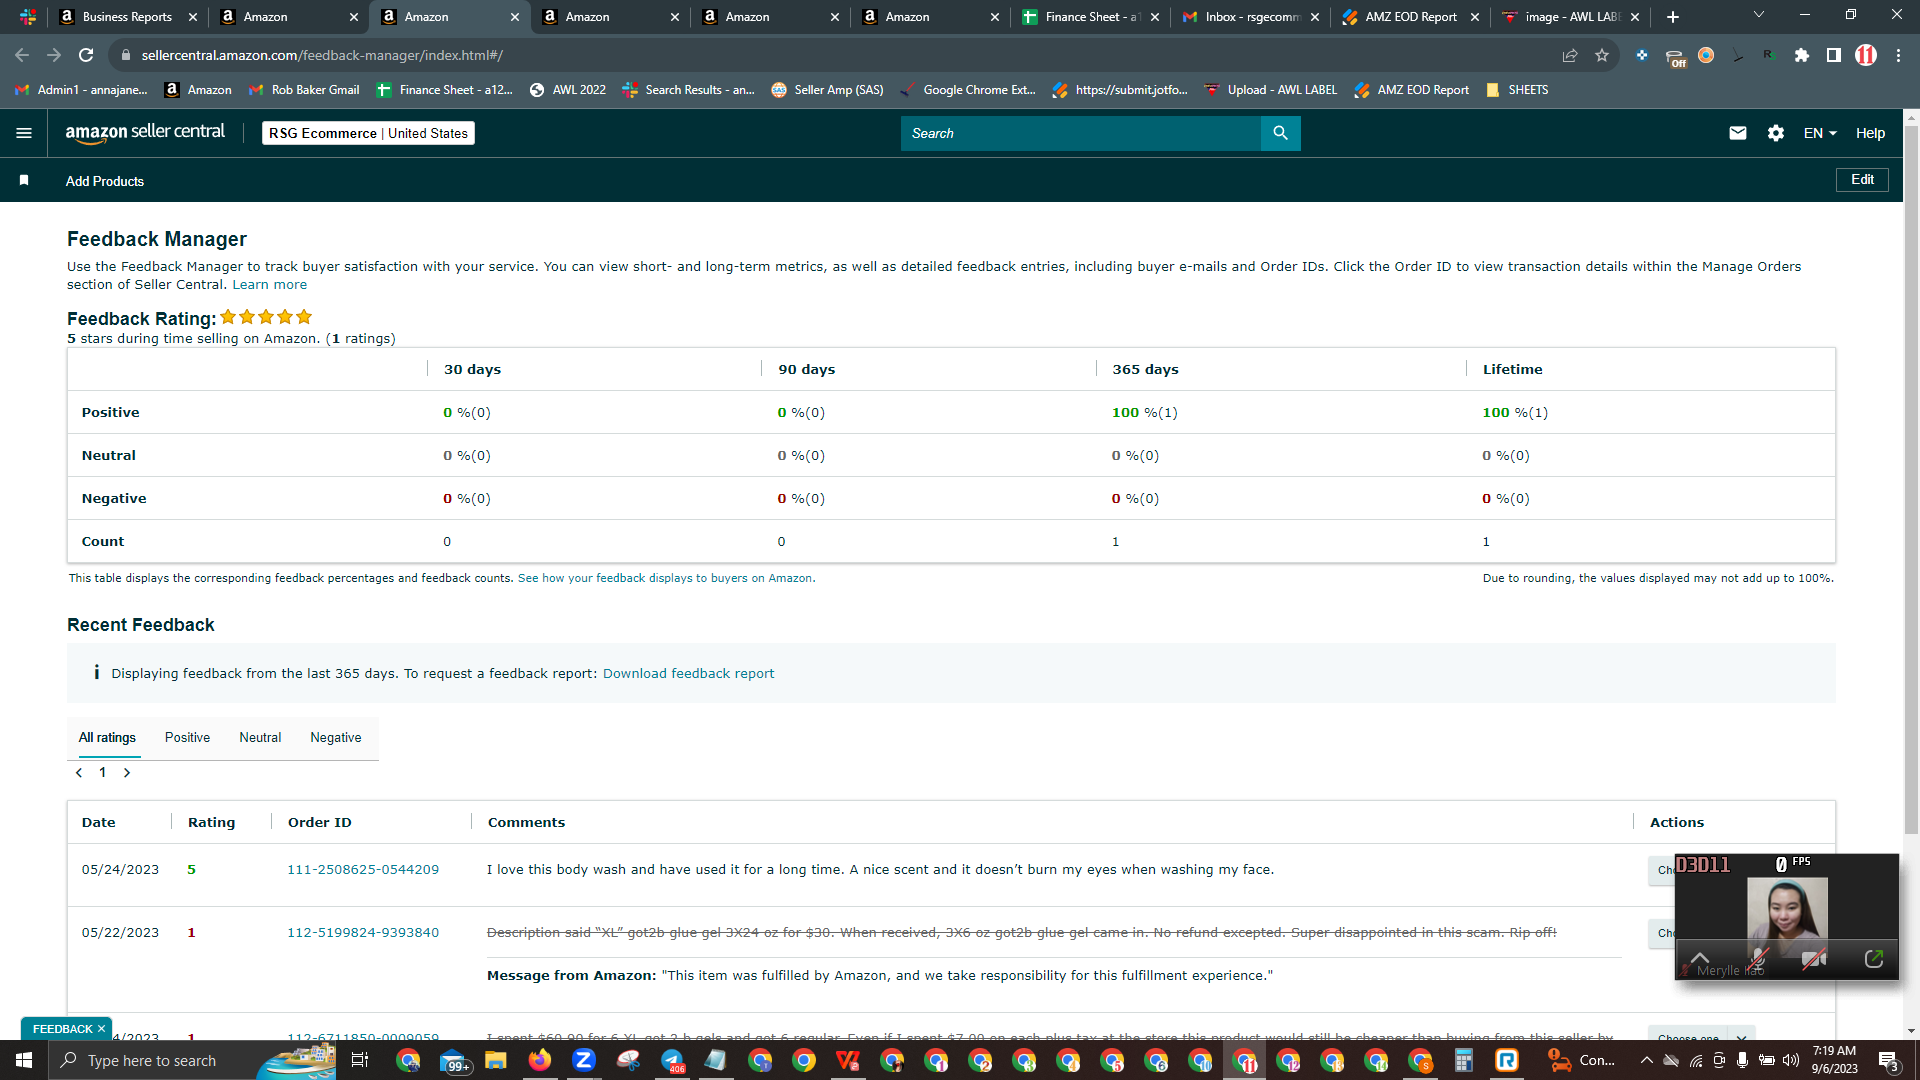
Task: Open Firefox from the taskbar
Action: click(540, 1060)
